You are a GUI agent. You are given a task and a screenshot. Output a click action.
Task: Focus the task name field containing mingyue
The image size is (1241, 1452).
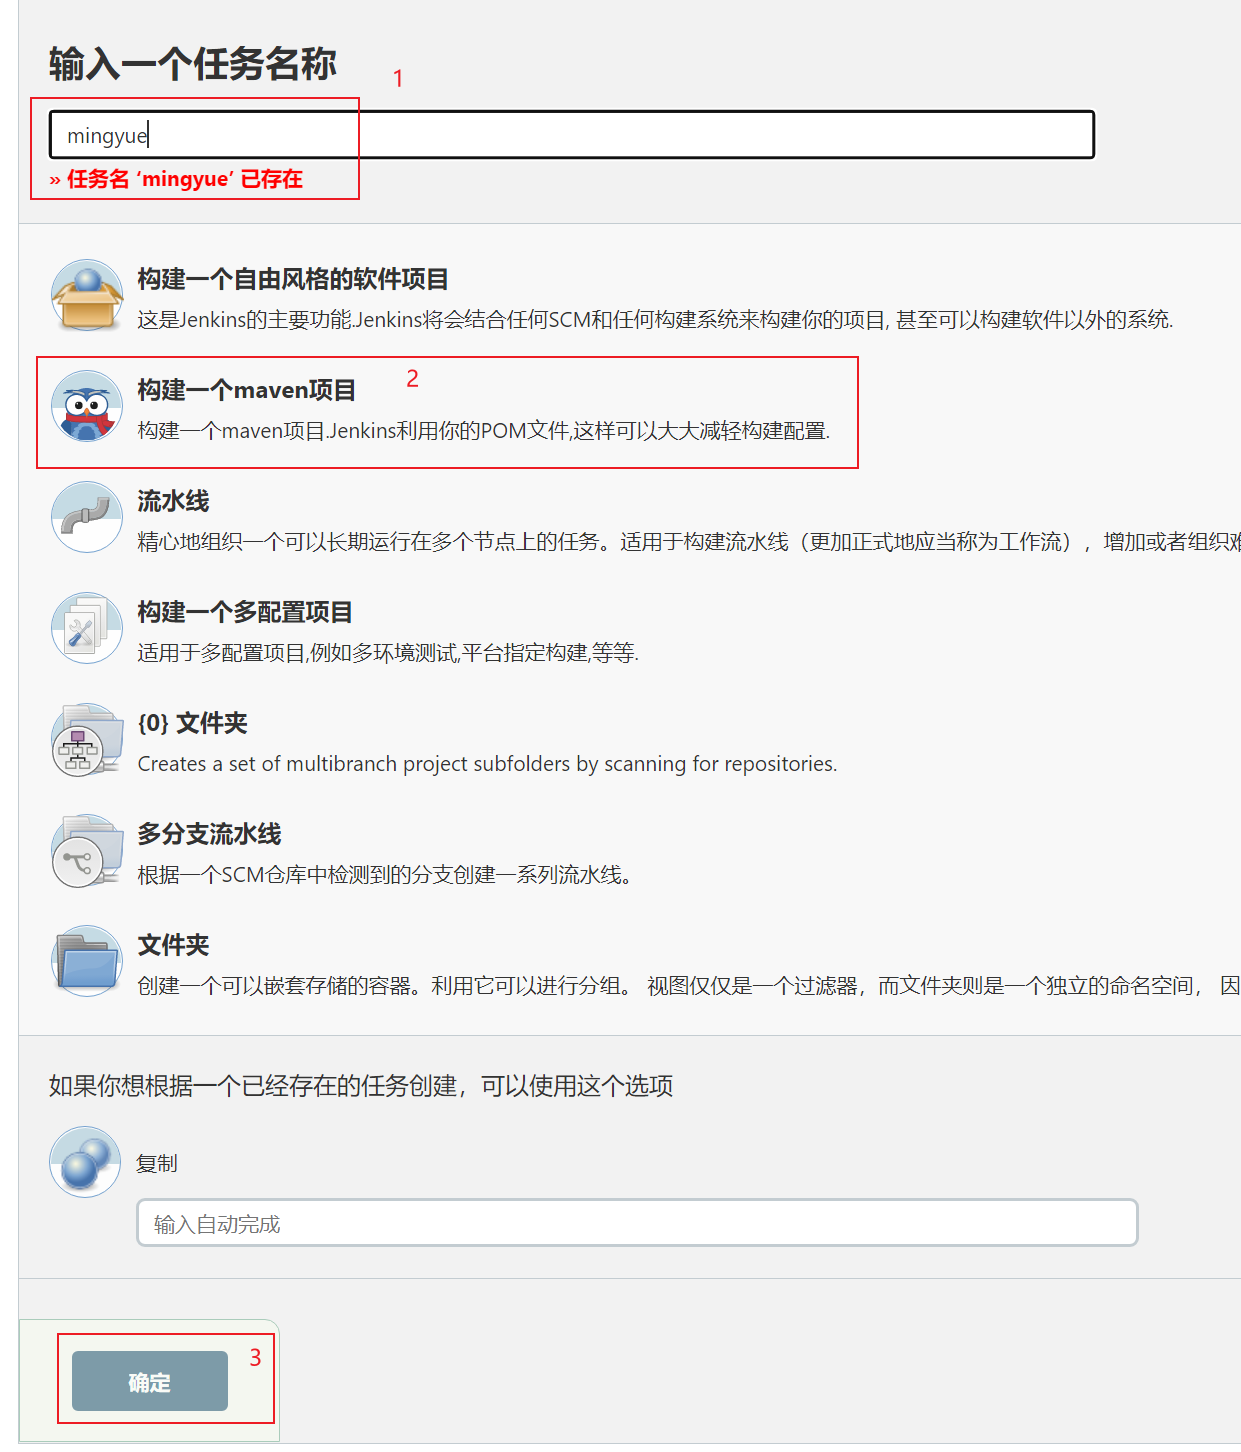pyautogui.click(x=572, y=135)
